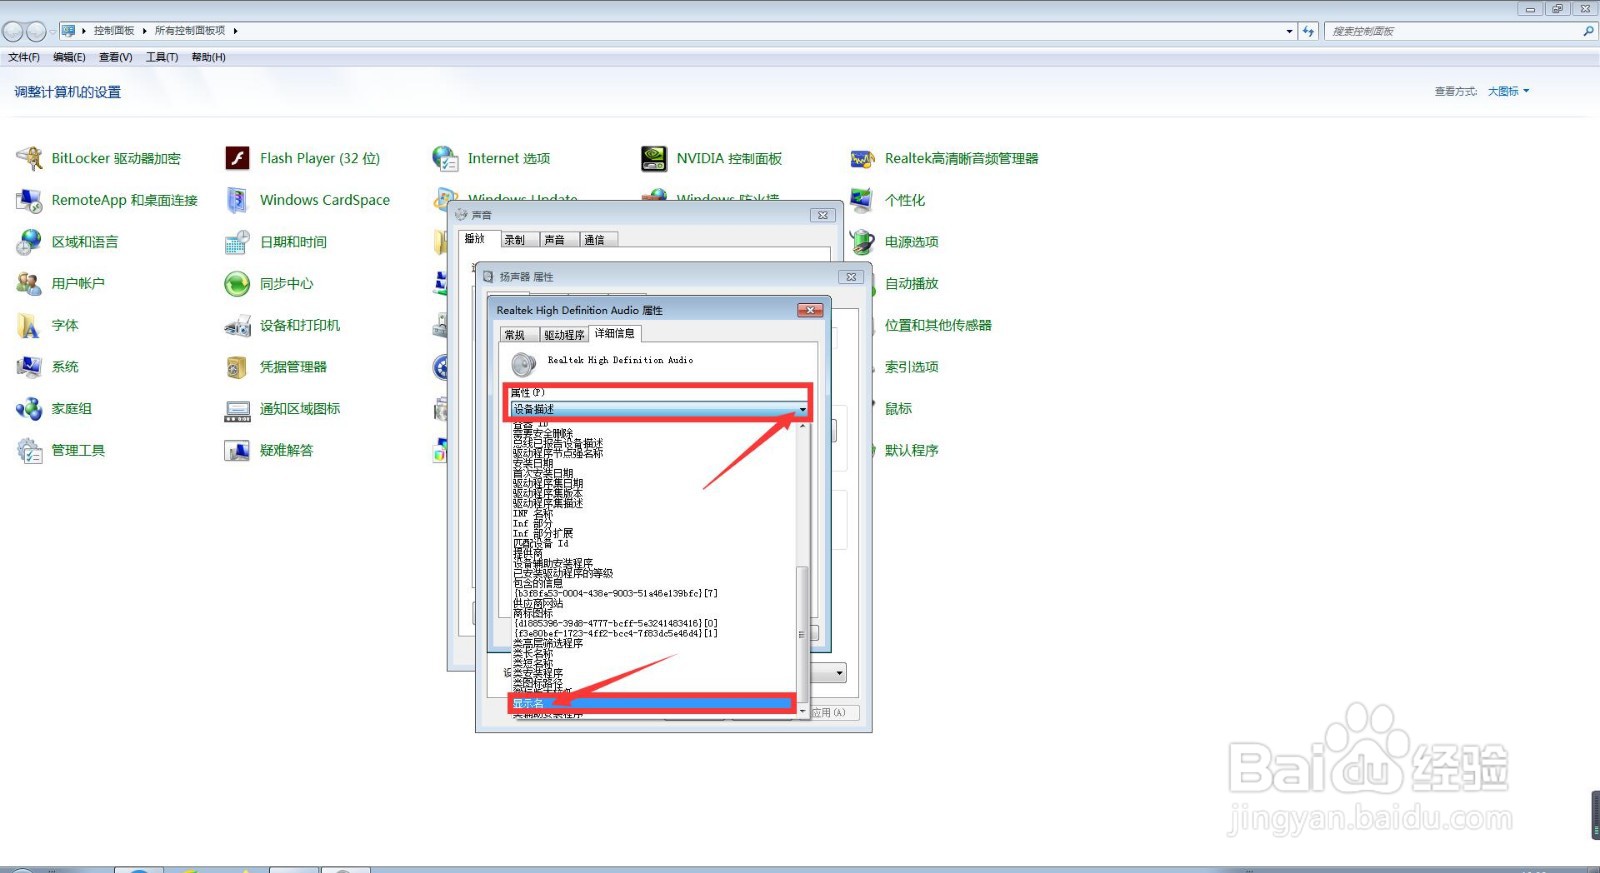Image resolution: width=1600 pixels, height=873 pixels.
Task: Select 供应商网站 in property list
Action: [538, 604]
